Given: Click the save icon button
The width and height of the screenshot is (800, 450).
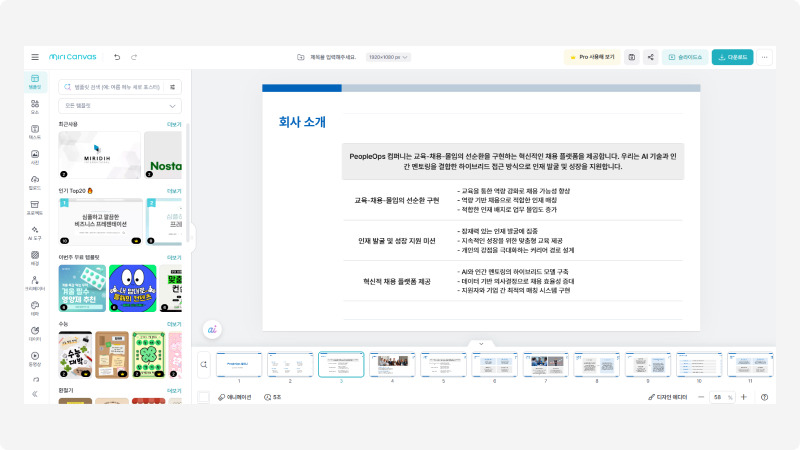Looking at the screenshot, I should [x=632, y=57].
